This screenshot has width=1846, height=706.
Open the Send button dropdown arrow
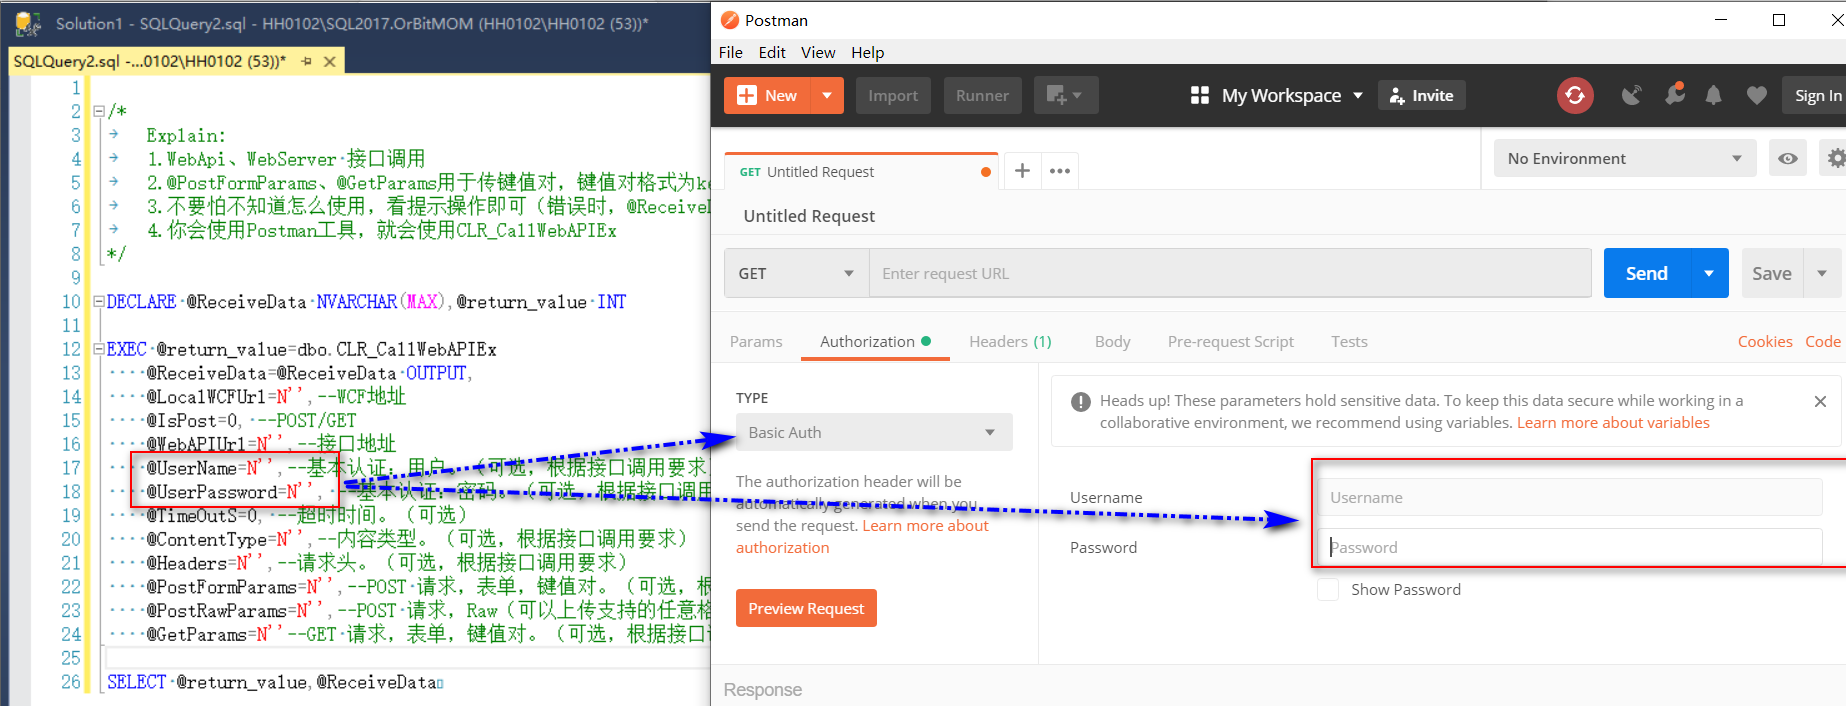point(1709,273)
